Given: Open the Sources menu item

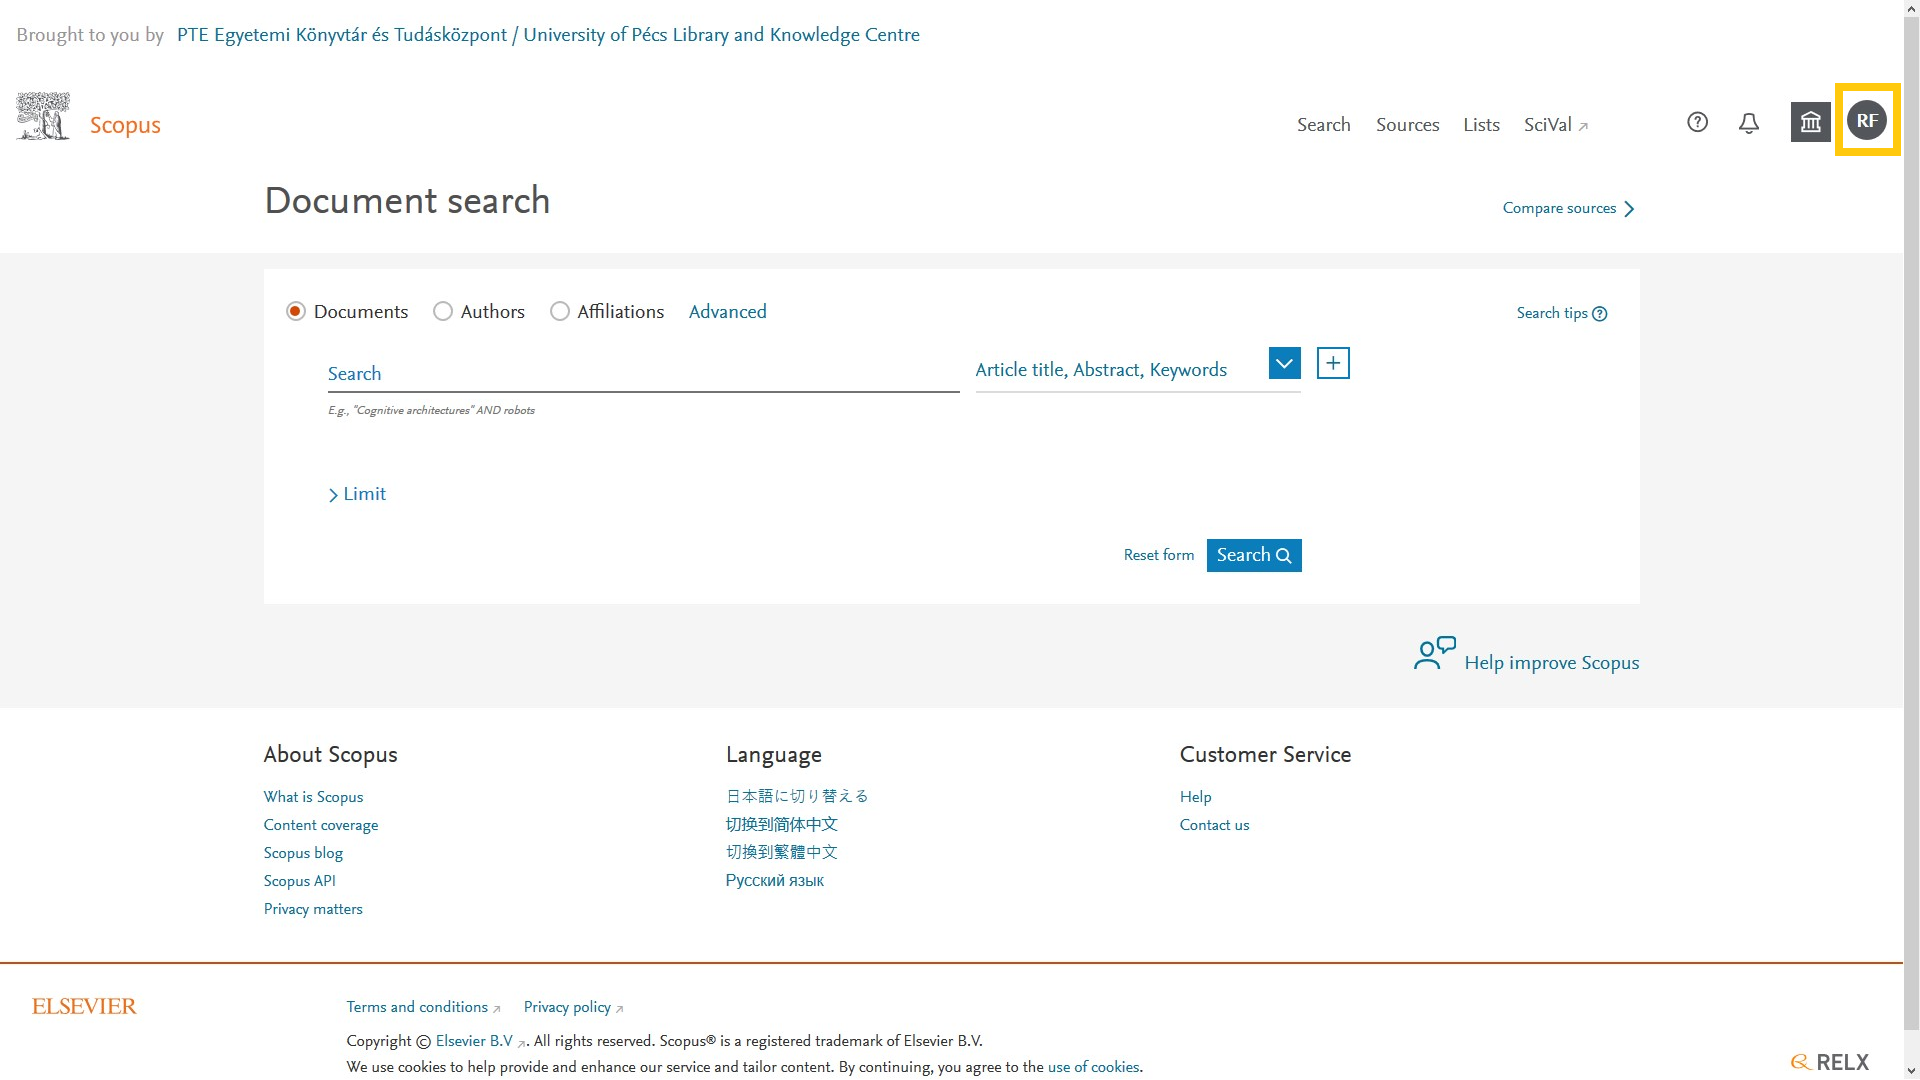Looking at the screenshot, I should [x=1407, y=125].
